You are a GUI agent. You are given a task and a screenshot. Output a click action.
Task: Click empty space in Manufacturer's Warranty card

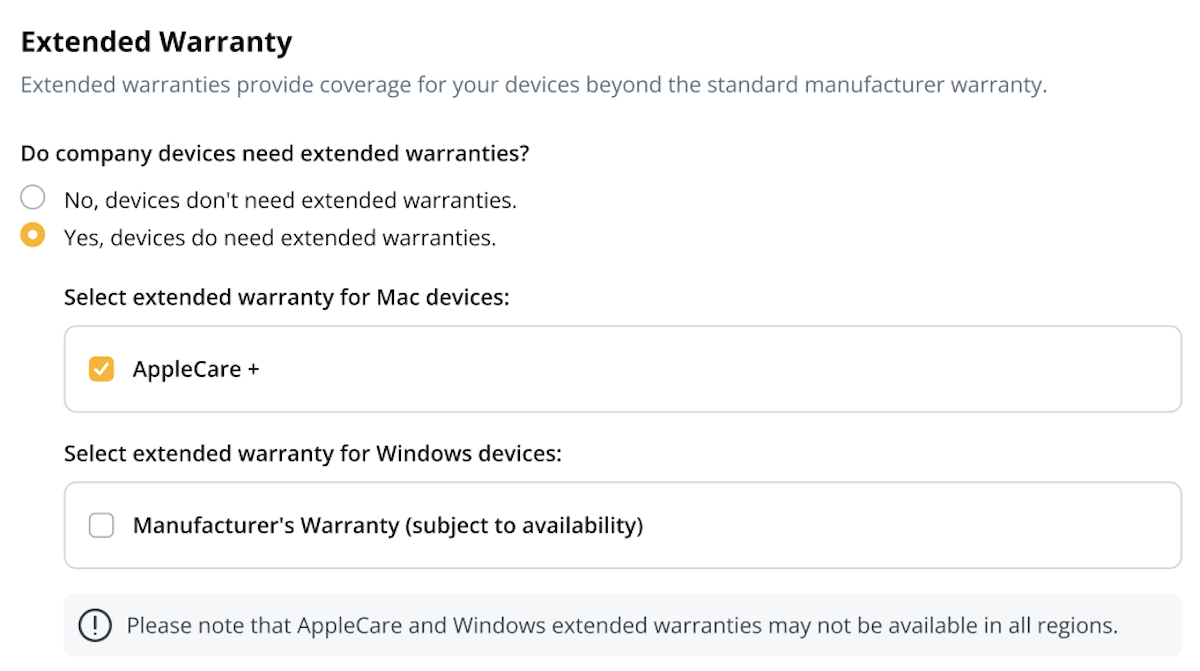click(x=900, y=525)
